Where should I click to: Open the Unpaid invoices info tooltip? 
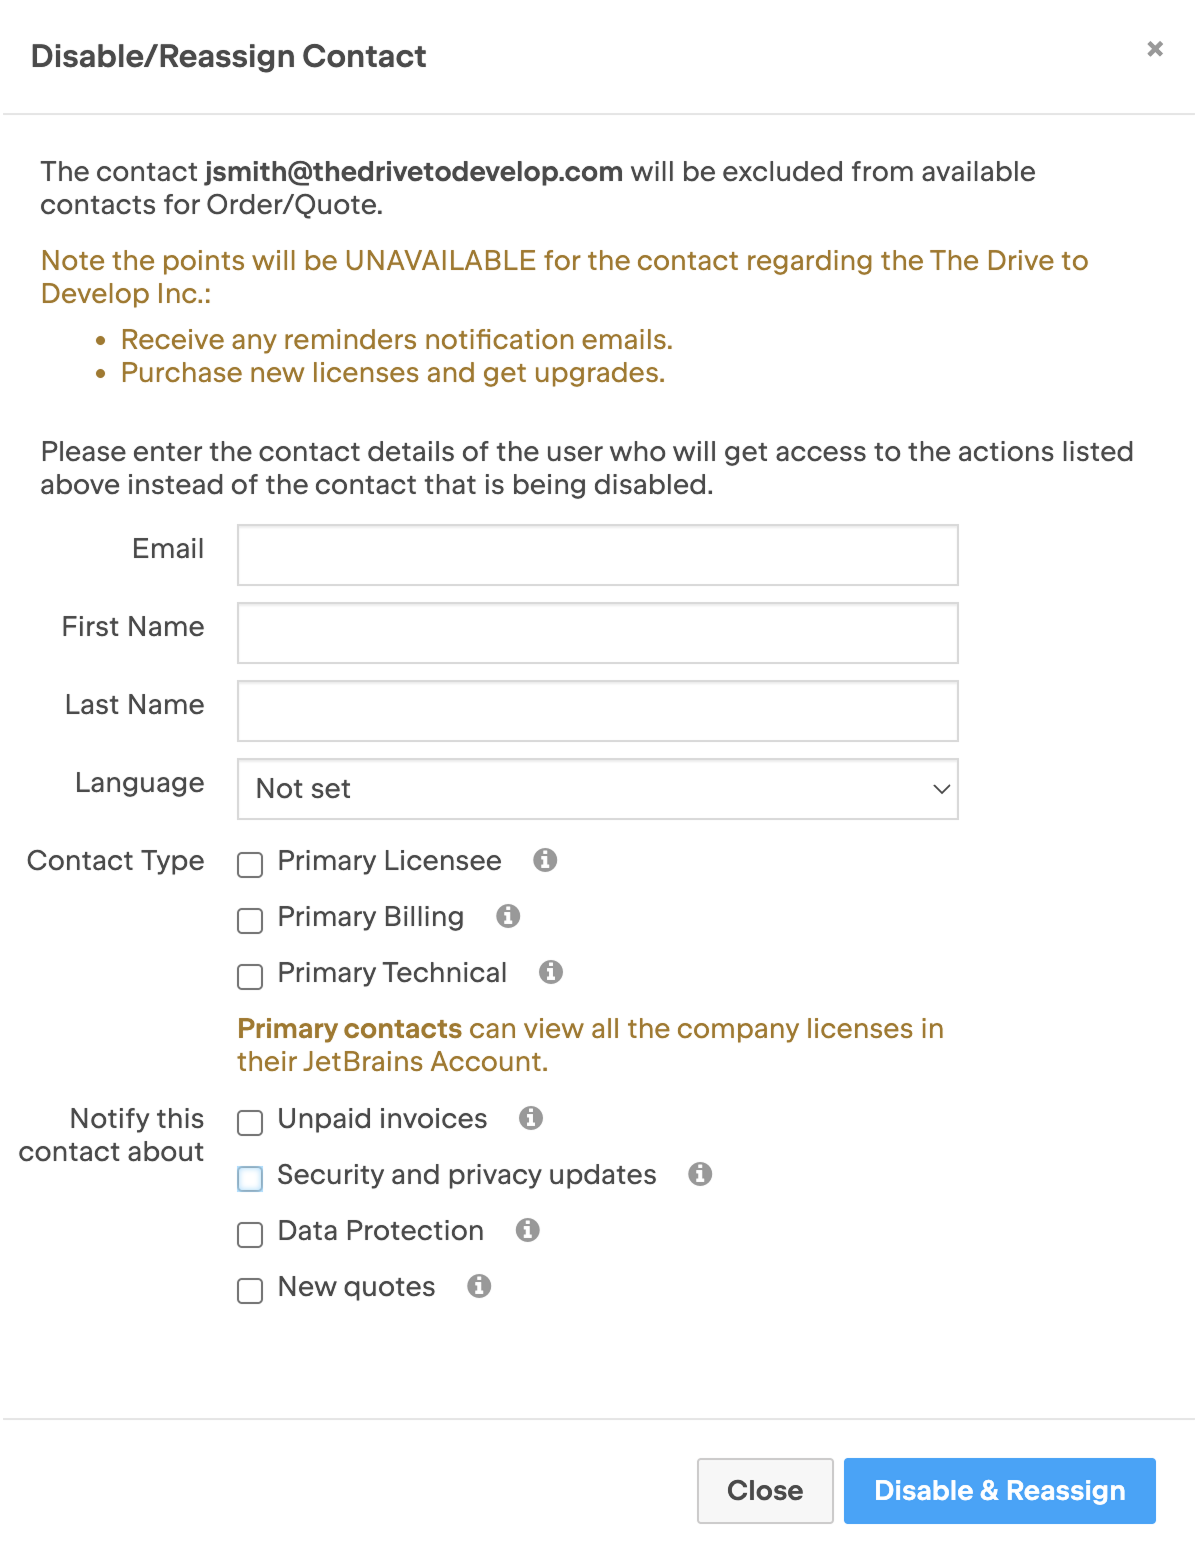[530, 1119]
